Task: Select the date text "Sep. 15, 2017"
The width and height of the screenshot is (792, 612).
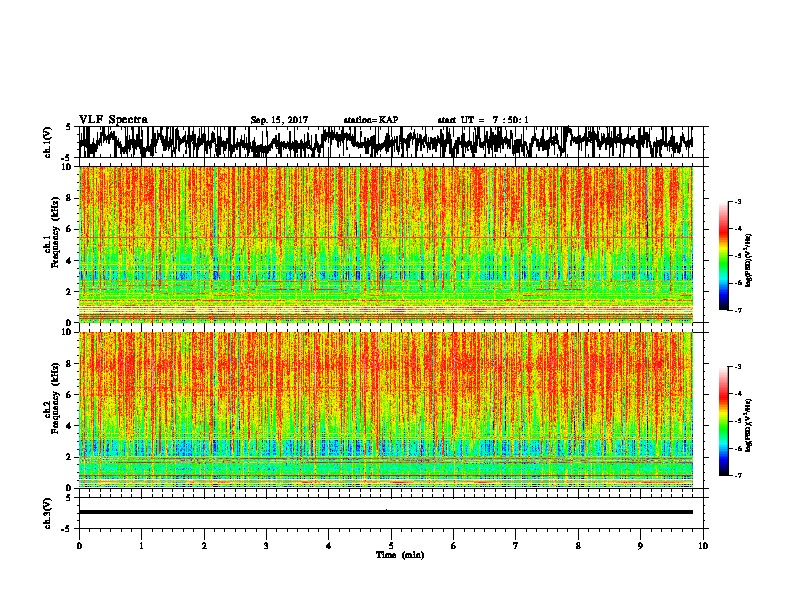Action: pos(279,120)
